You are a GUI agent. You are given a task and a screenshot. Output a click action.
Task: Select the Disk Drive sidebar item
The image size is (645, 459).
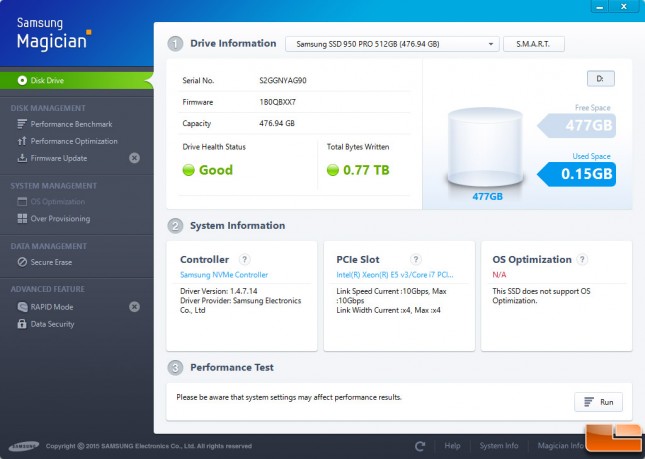77,81
